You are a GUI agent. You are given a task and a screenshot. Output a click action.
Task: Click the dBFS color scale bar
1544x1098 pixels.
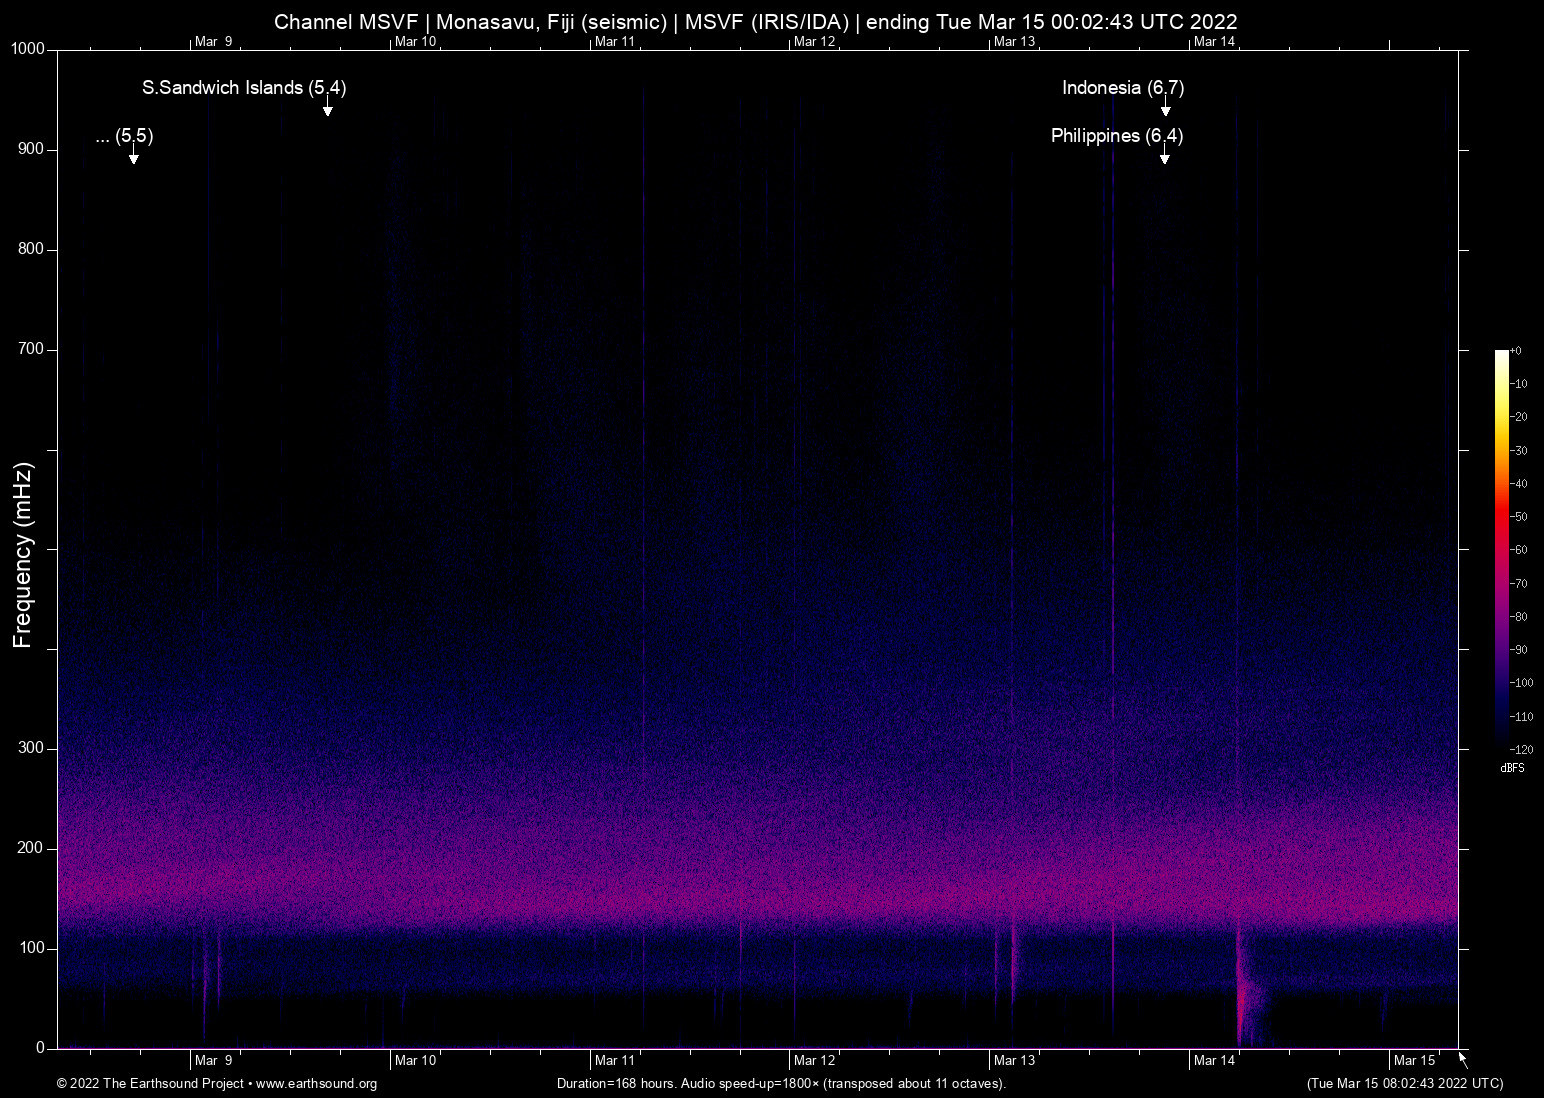tap(1501, 548)
